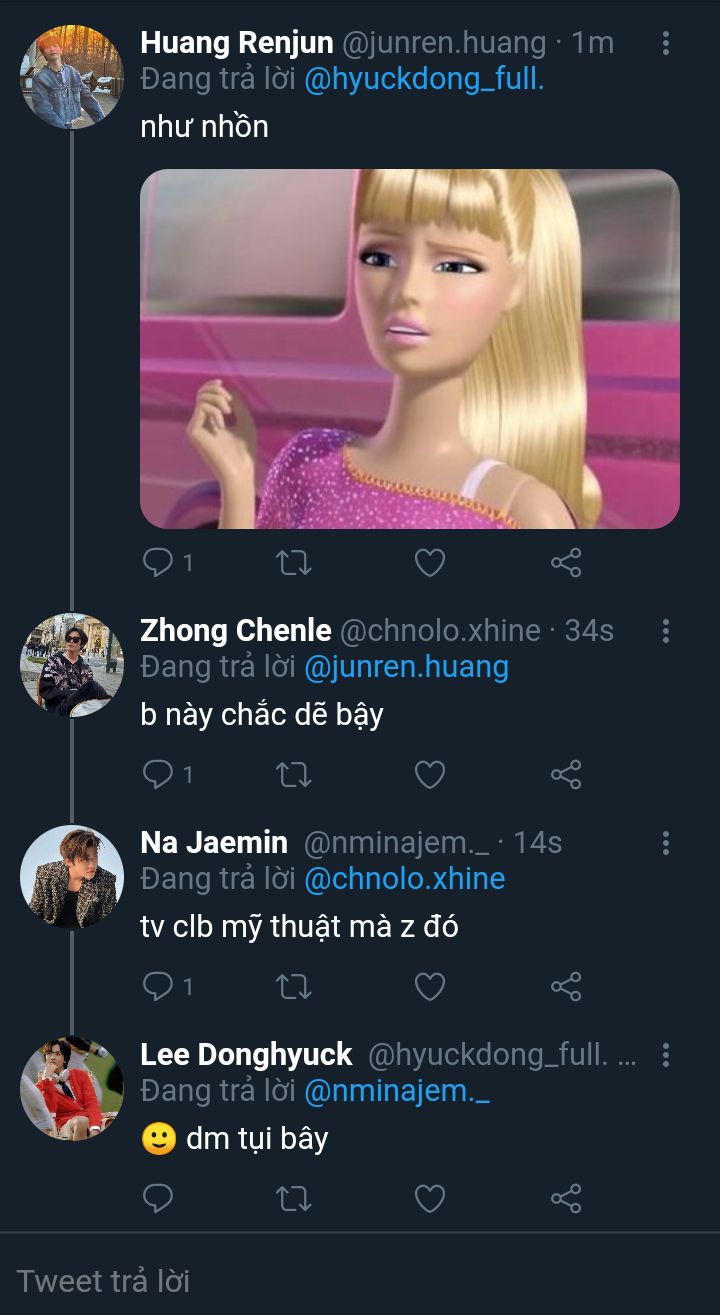View the Barbie meme image

tap(409, 348)
